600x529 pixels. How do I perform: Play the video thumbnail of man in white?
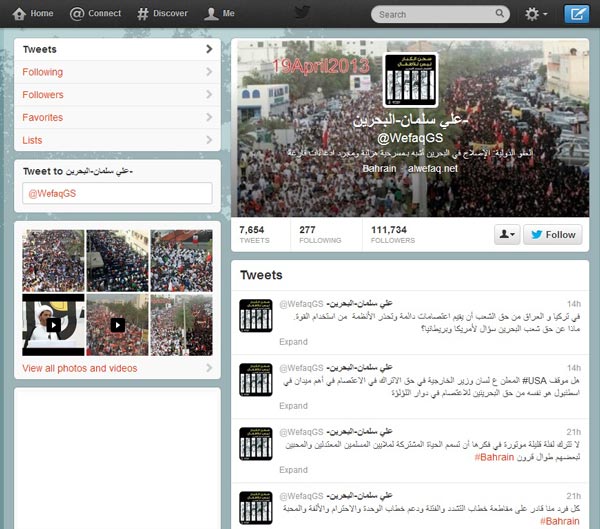pos(53,325)
